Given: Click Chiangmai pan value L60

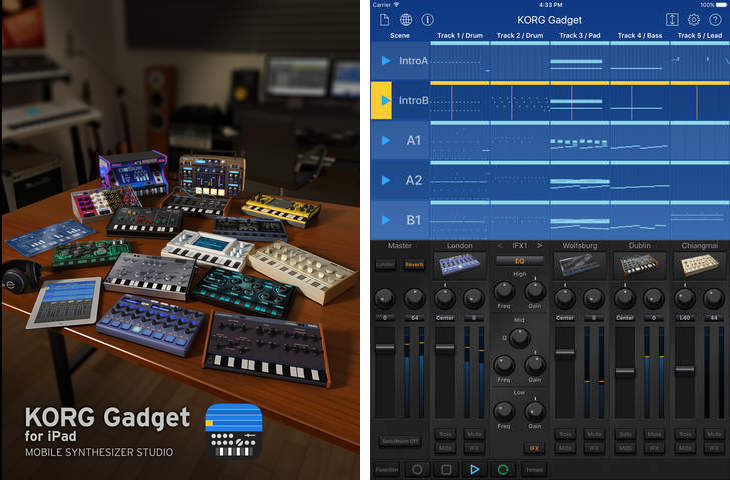Looking at the screenshot, I should pyautogui.click(x=684, y=318).
